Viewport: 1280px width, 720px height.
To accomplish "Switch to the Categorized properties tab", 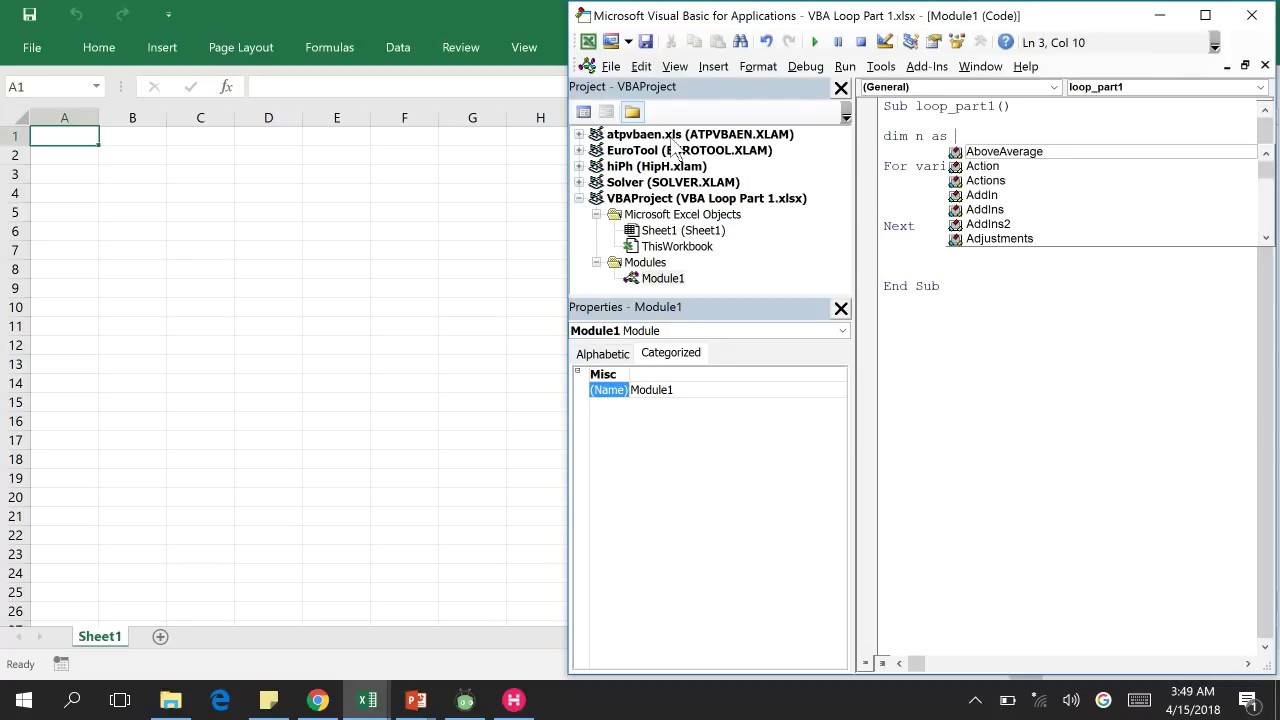I will 671,353.
